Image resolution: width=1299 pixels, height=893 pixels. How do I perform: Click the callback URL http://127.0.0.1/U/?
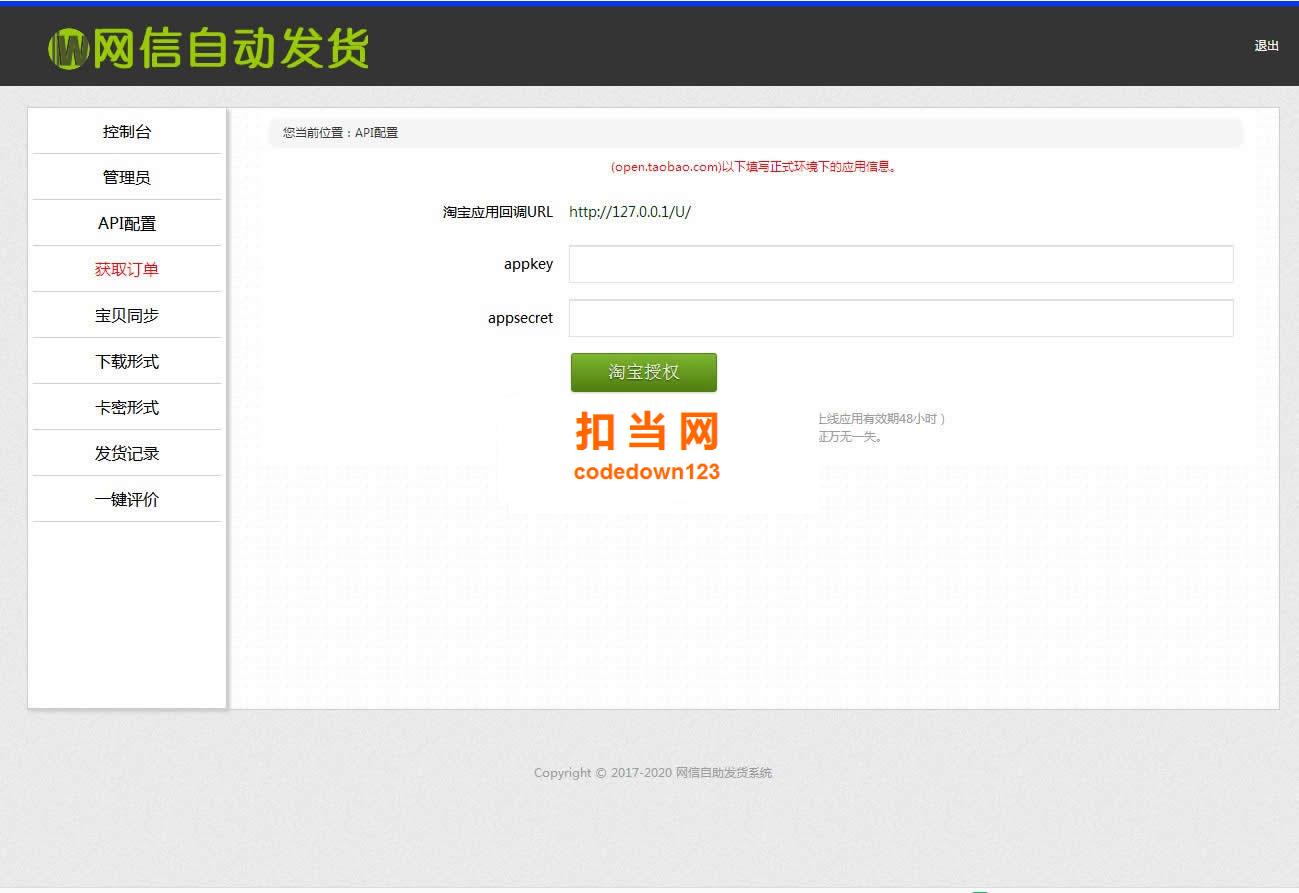click(630, 212)
